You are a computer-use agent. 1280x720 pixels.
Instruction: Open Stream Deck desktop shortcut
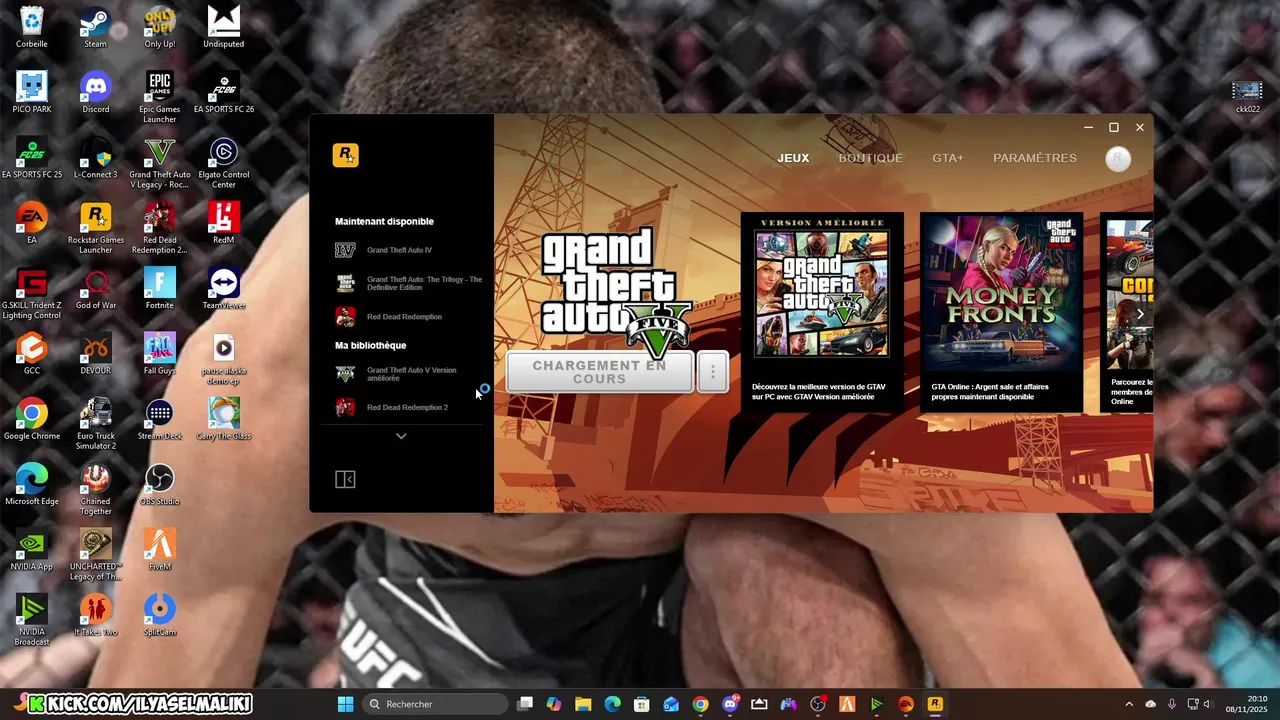click(160, 419)
